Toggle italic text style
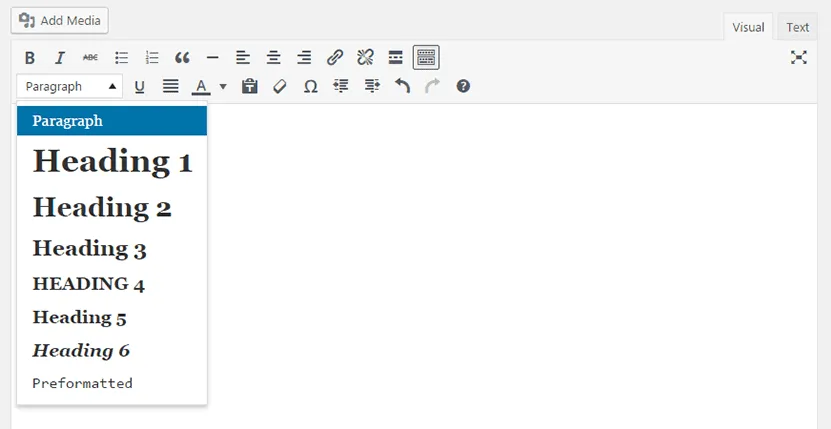831x429 pixels. [60, 58]
